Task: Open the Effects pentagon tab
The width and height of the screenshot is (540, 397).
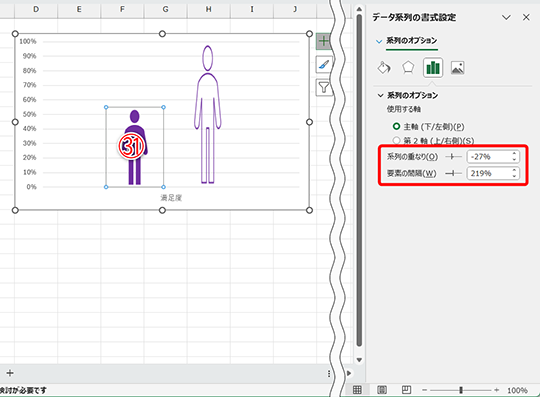Action: pos(408,68)
